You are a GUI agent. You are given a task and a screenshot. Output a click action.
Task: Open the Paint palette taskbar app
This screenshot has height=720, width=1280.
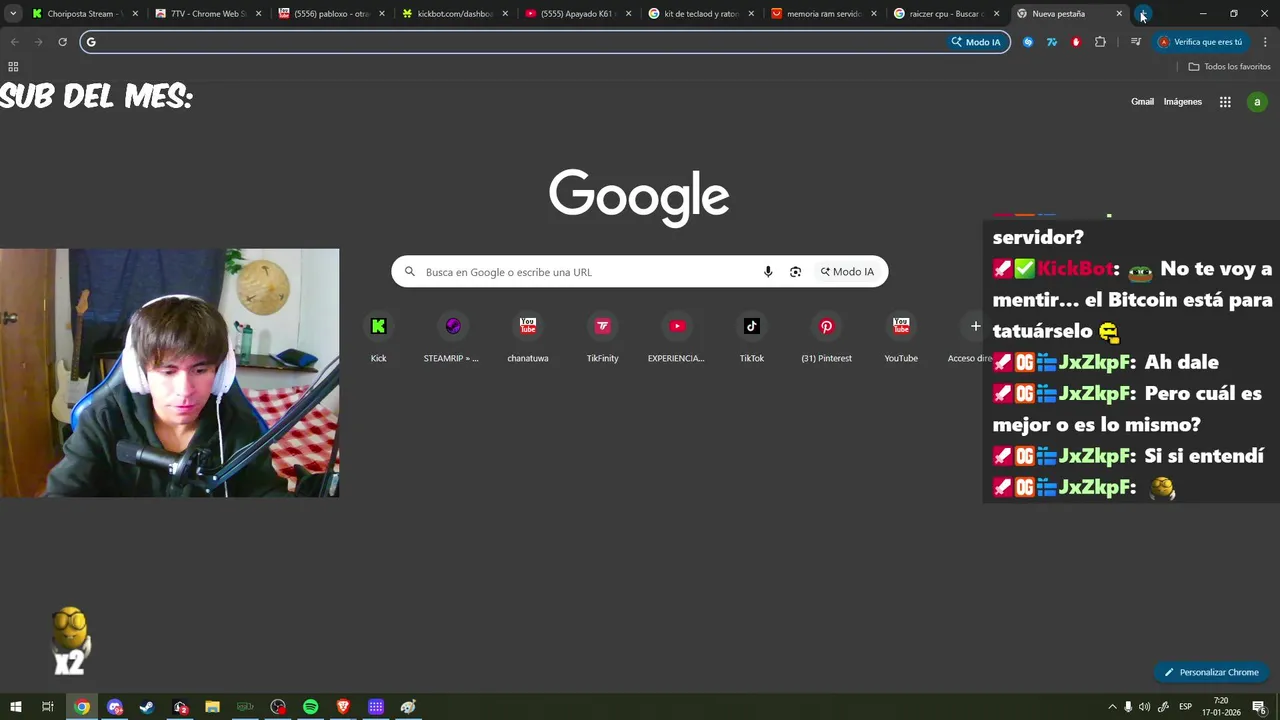pos(408,707)
